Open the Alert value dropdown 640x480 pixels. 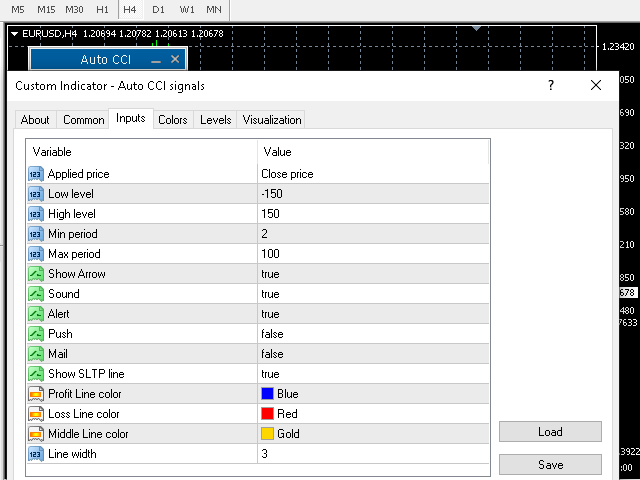tap(270, 314)
